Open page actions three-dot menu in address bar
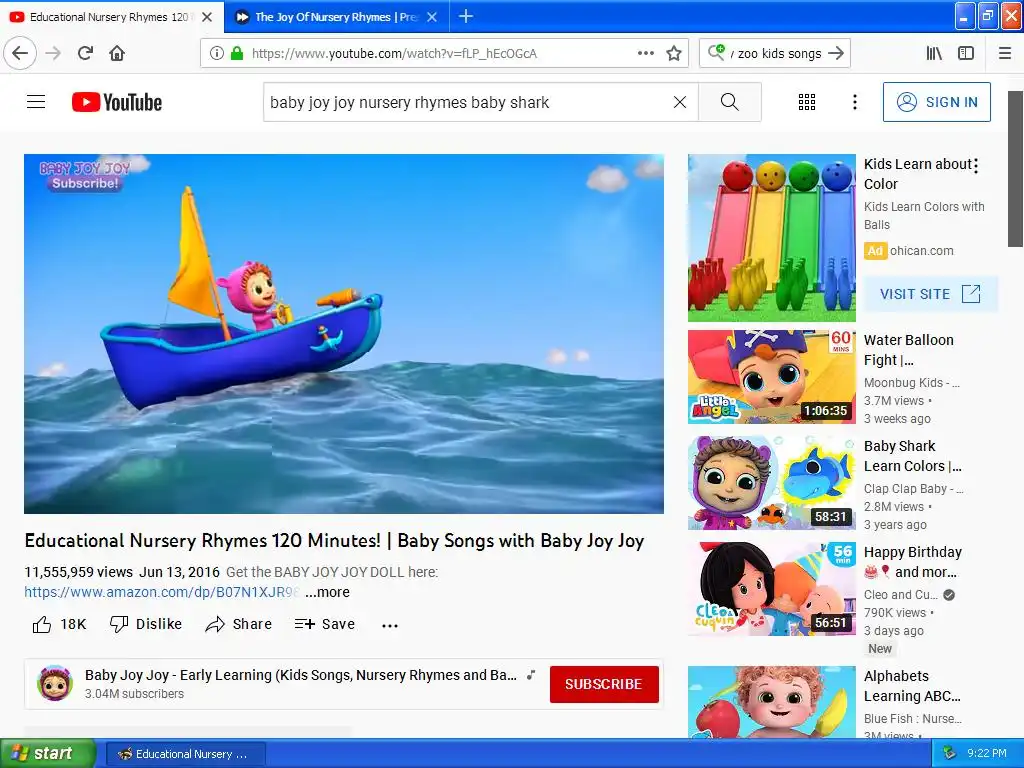Viewport: 1024px width, 768px height. [x=645, y=54]
